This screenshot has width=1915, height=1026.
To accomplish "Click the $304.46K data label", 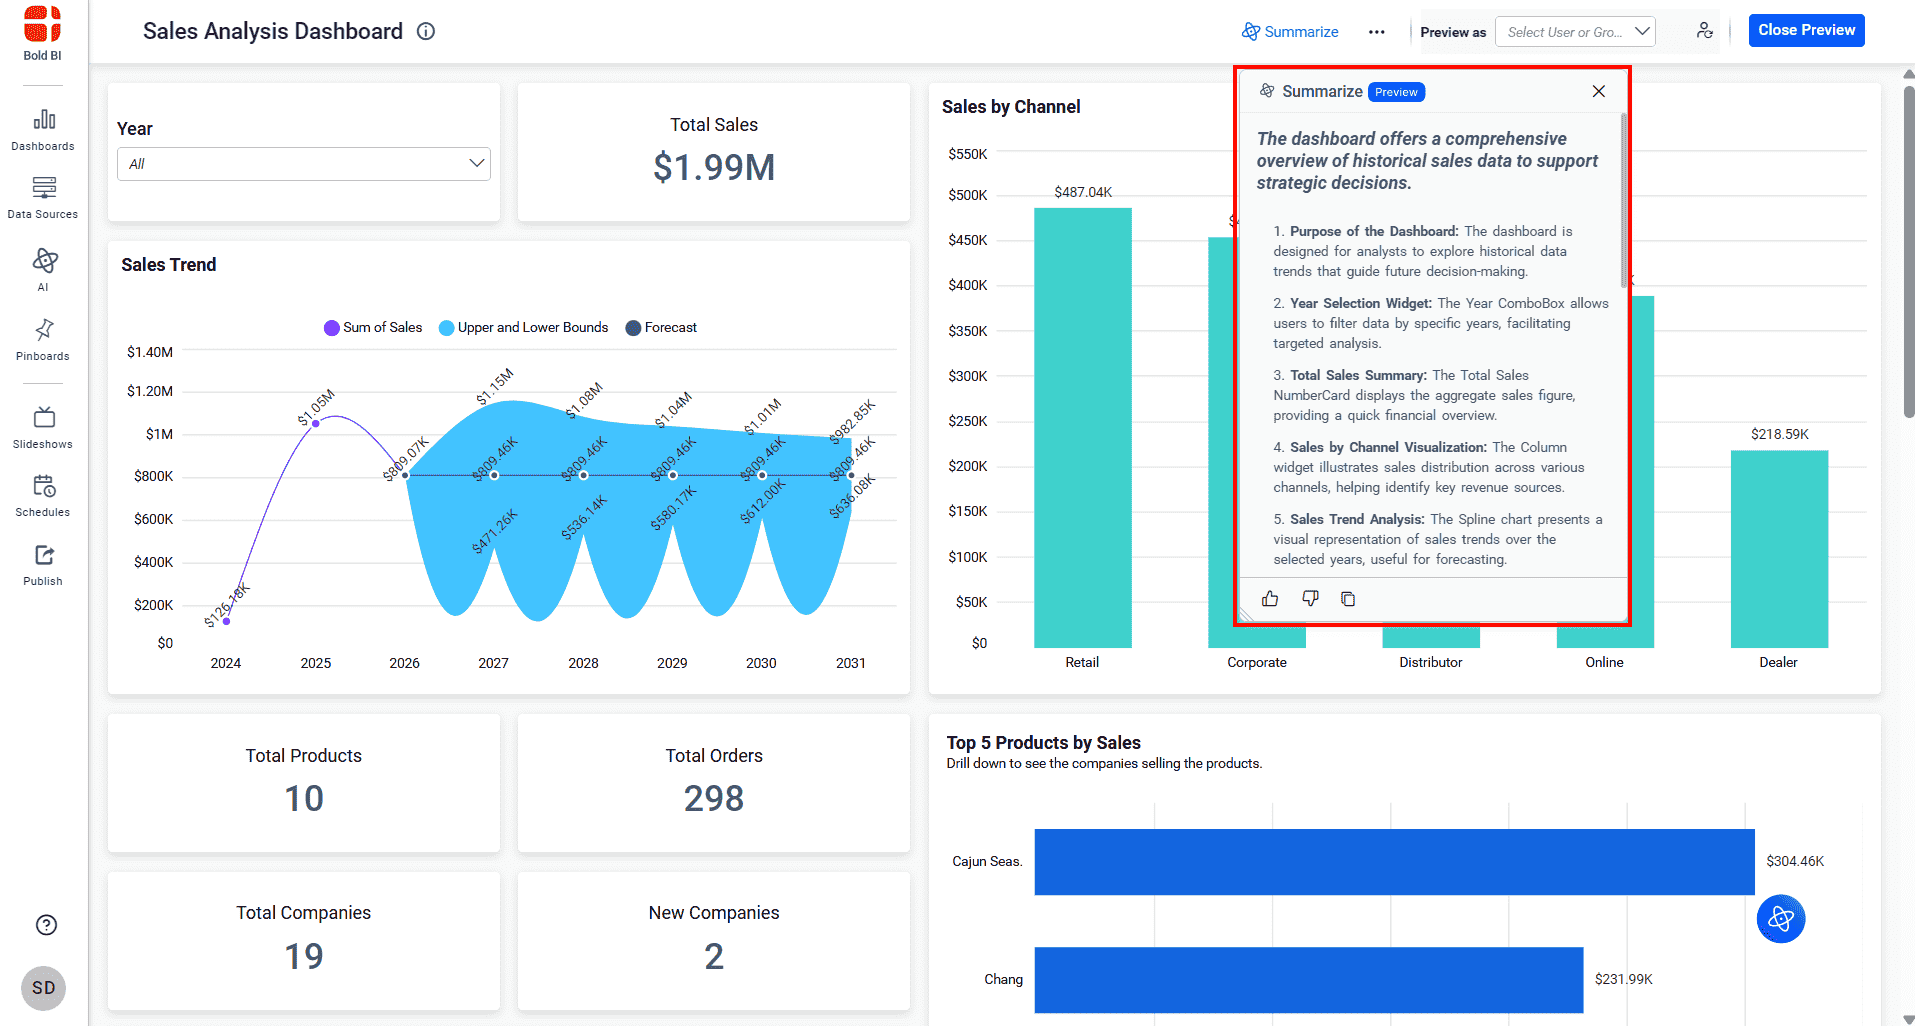I will click(x=1795, y=861).
